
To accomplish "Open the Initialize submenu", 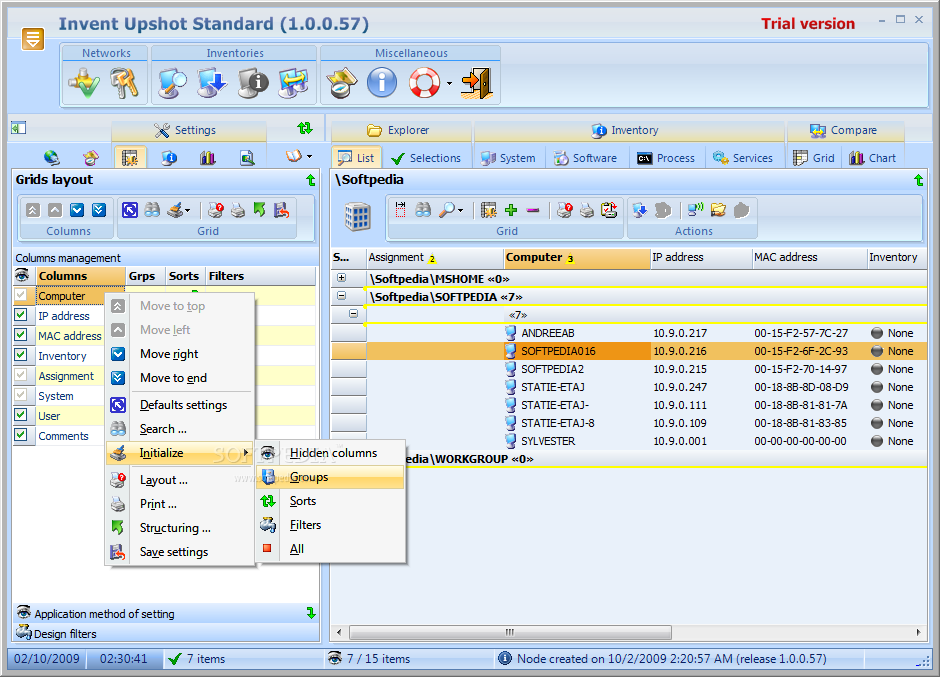I will pos(180,453).
